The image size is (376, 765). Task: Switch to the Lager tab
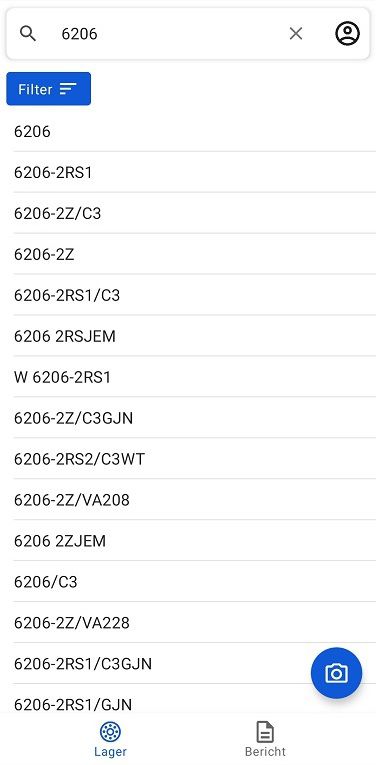click(x=110, y=739)
